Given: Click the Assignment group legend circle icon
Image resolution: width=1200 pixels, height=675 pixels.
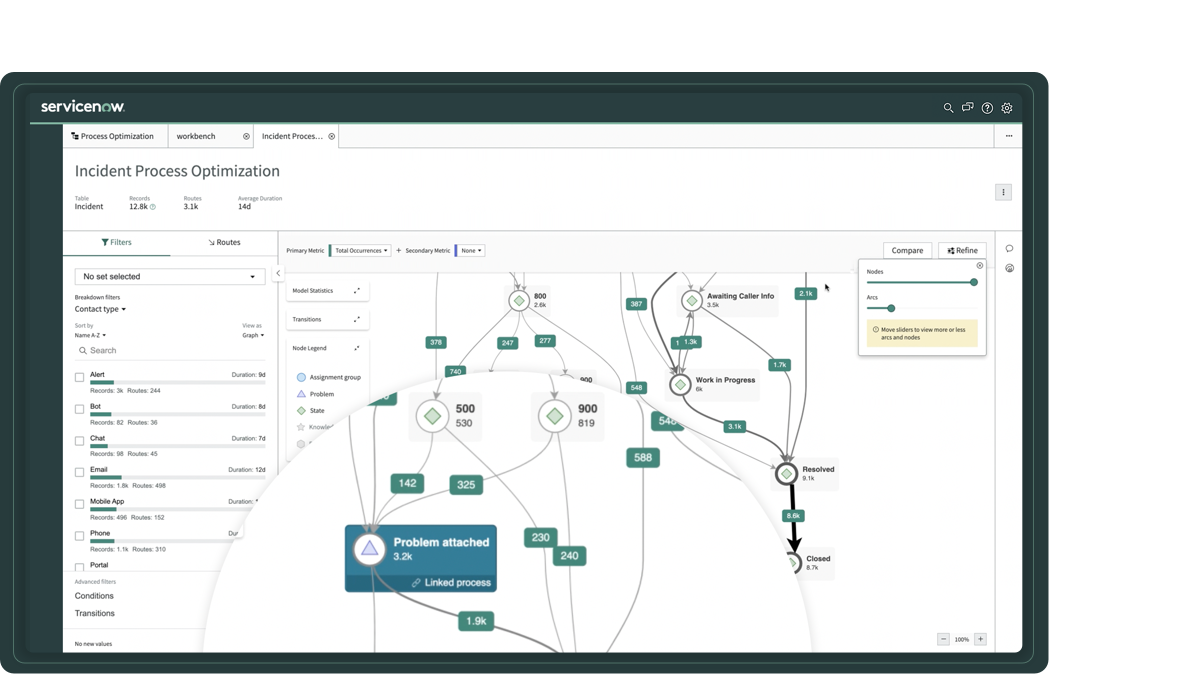Looking at the screenshot, I should click(x=301, y=377).
